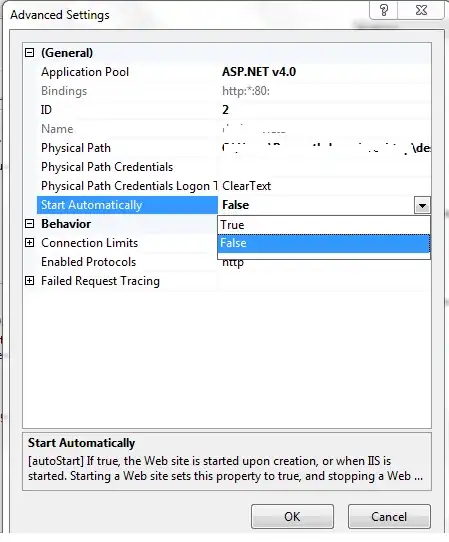Click the ASP.NET v4.0 value field

coord(325,72)
